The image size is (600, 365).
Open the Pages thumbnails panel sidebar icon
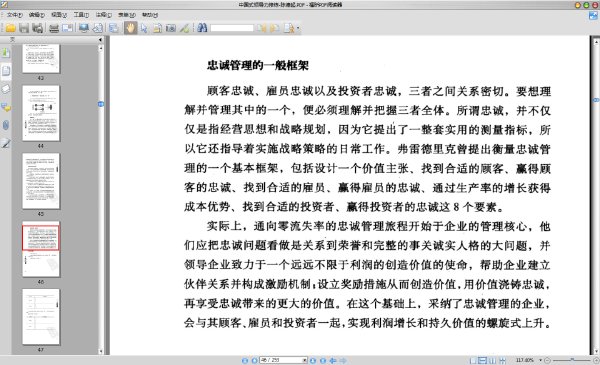[6, 71]
